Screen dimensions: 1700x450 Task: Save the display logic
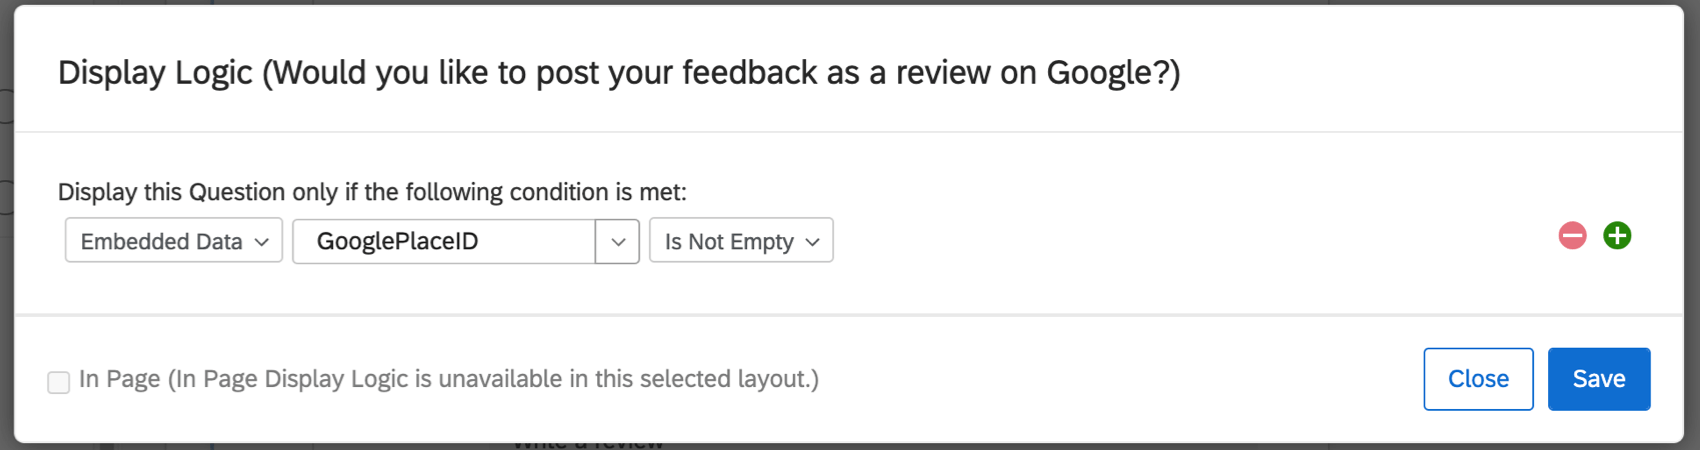(1598, 379)
